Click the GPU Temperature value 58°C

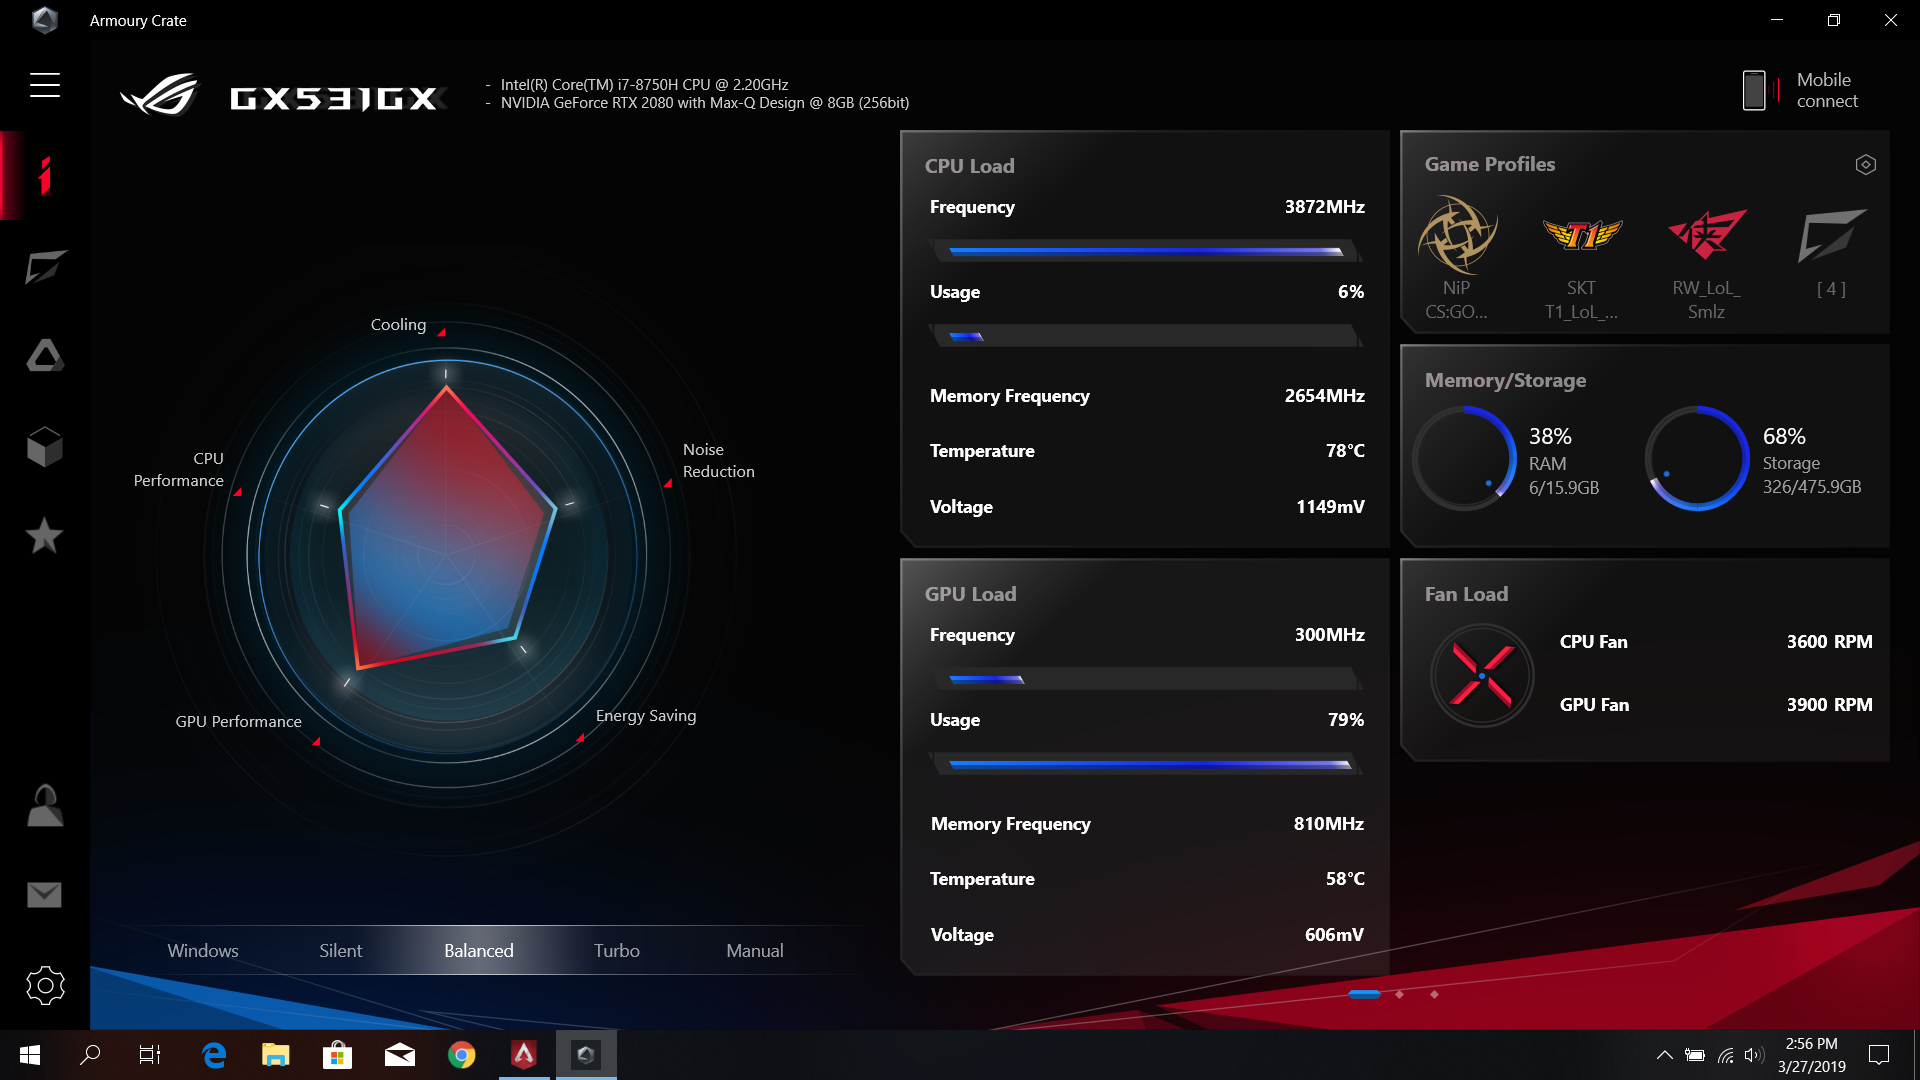point(1345,879)
